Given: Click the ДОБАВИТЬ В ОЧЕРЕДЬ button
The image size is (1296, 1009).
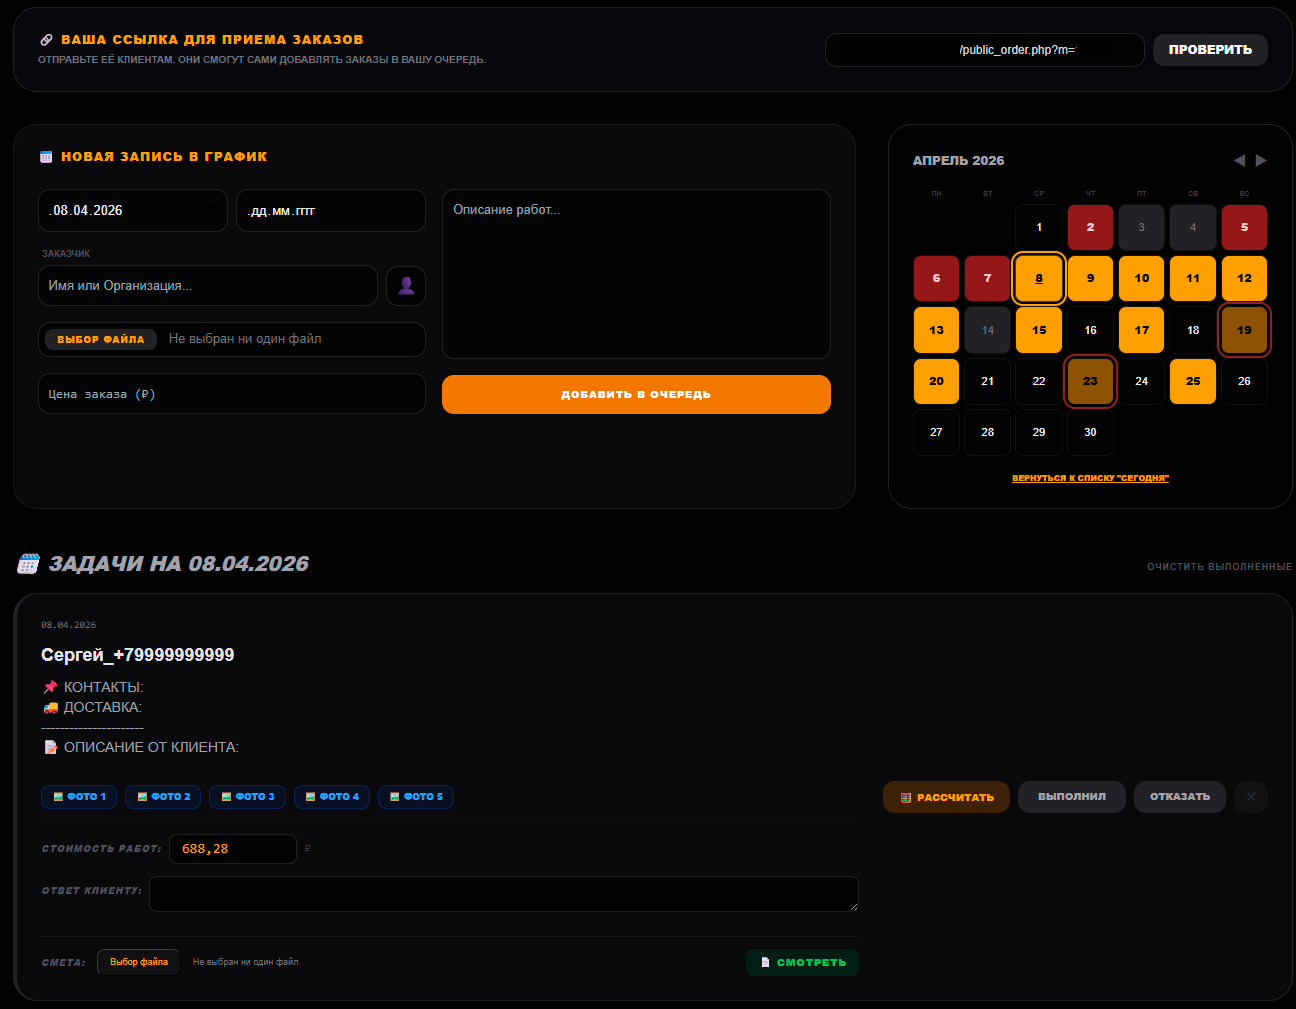Looking at the screenshot, I should [636, 394].
